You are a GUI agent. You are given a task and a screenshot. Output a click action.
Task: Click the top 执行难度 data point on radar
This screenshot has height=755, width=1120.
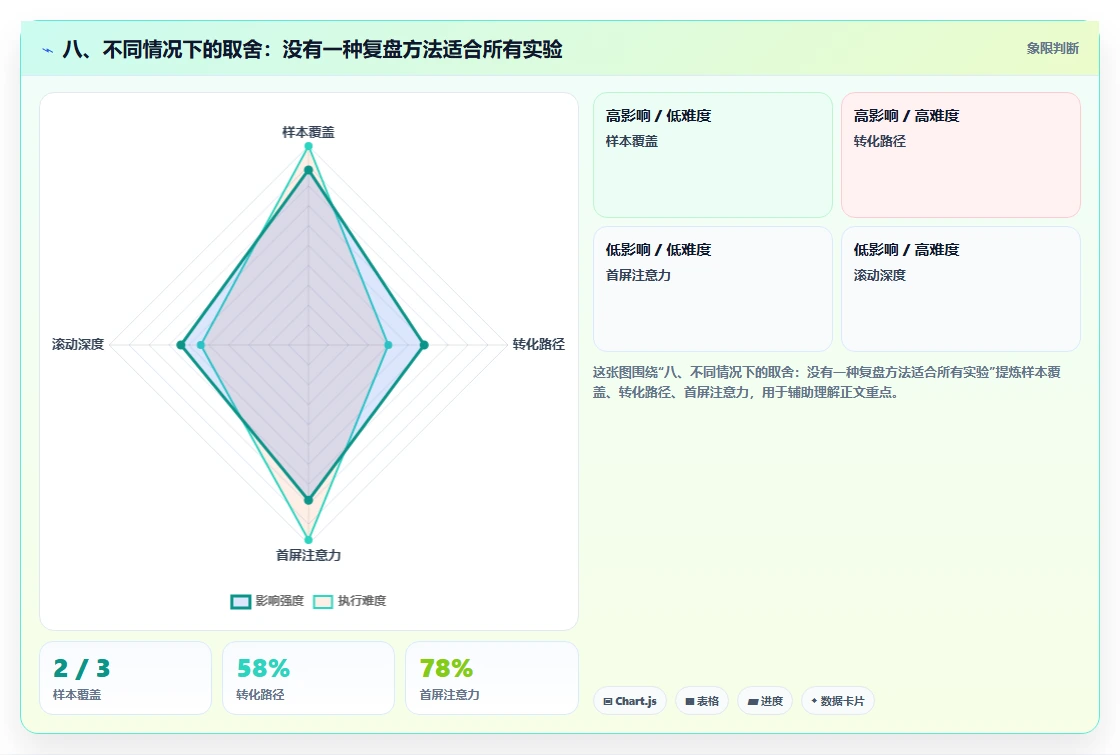click(309, 146)
